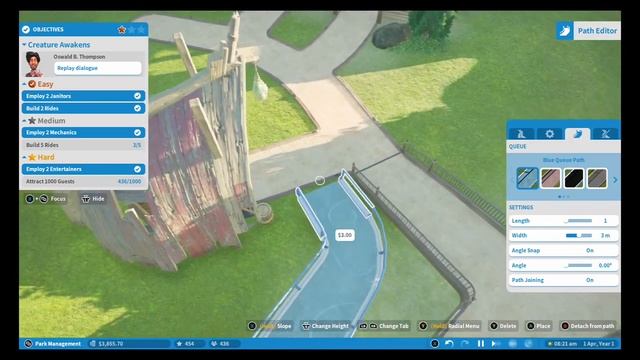640x360 pixels.
Task: Collapse the Hard objectives group
Action: (x=24, y=157)
